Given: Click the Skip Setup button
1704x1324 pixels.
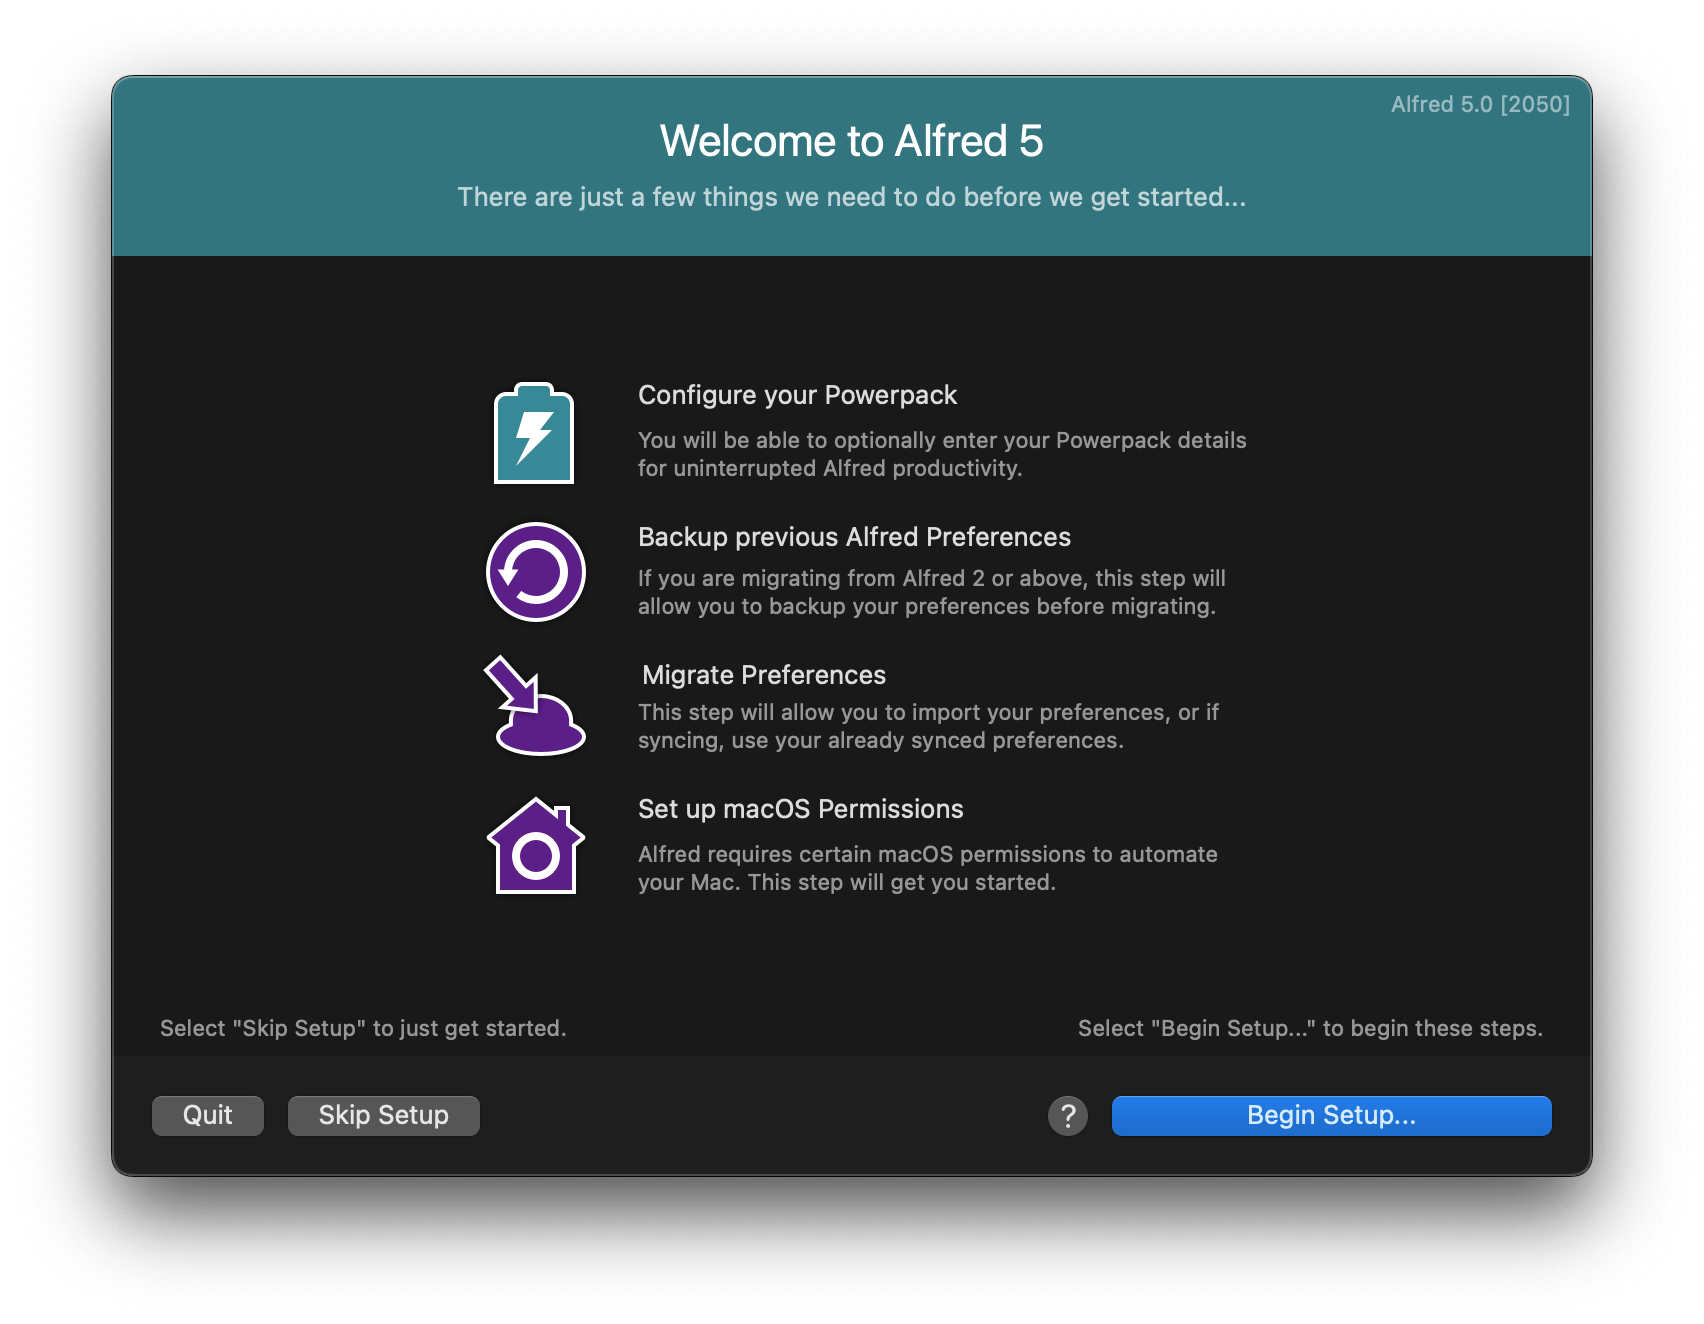Looking at the screenshot, I should coord(383,1115).
